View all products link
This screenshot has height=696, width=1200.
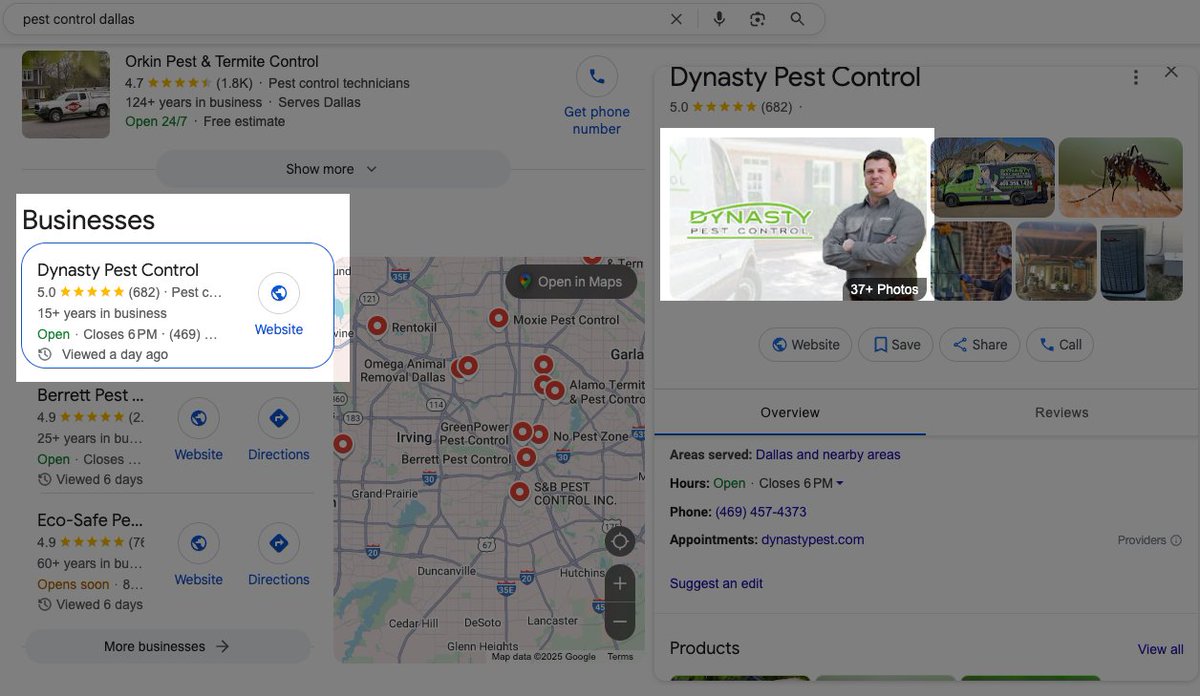coord(1160,649)
